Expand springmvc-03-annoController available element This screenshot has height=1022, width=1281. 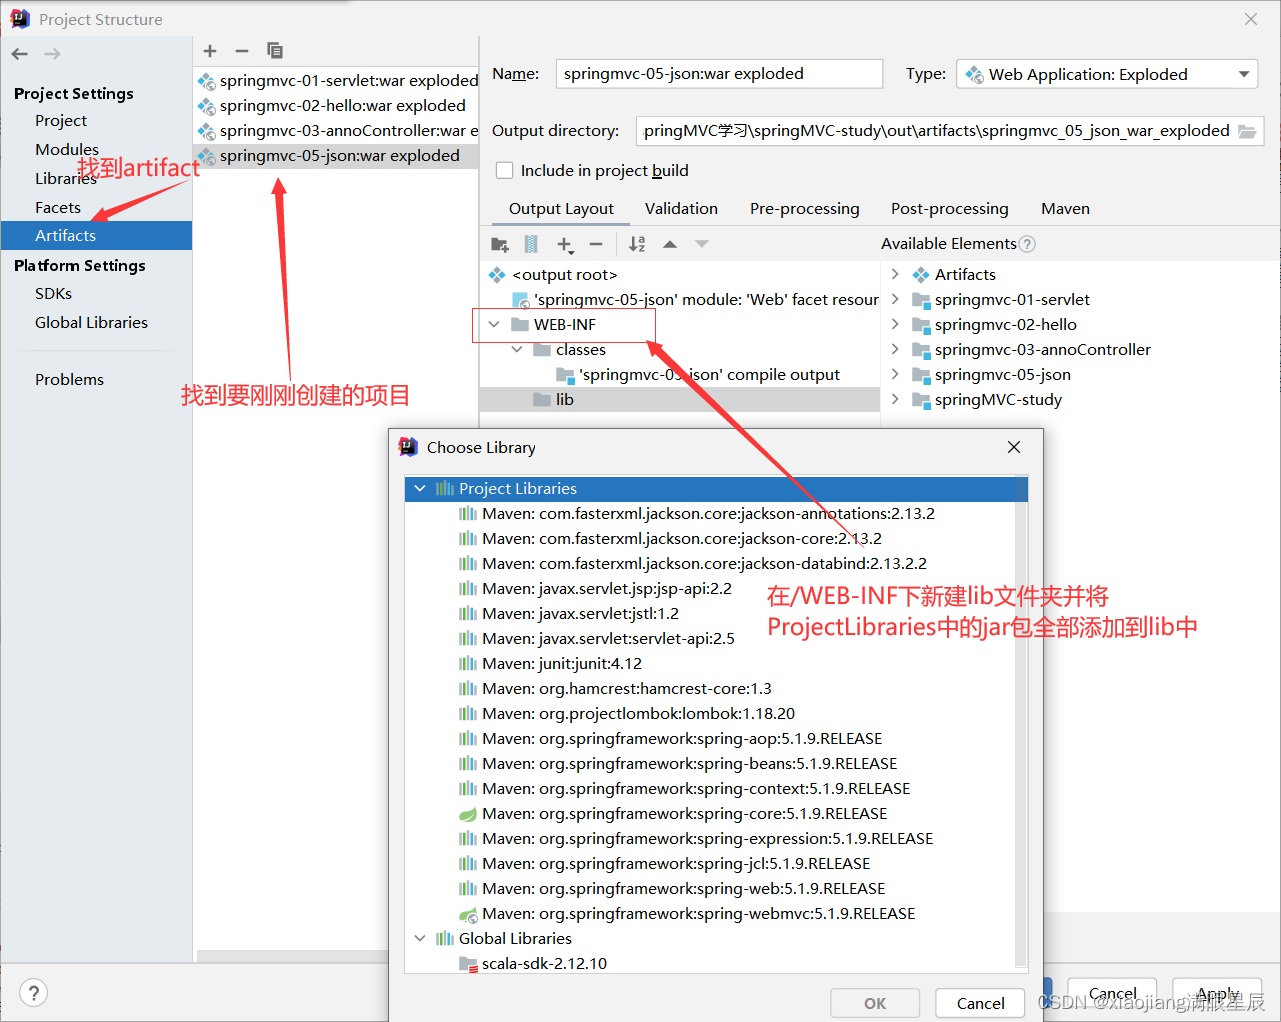click(895, 349)
